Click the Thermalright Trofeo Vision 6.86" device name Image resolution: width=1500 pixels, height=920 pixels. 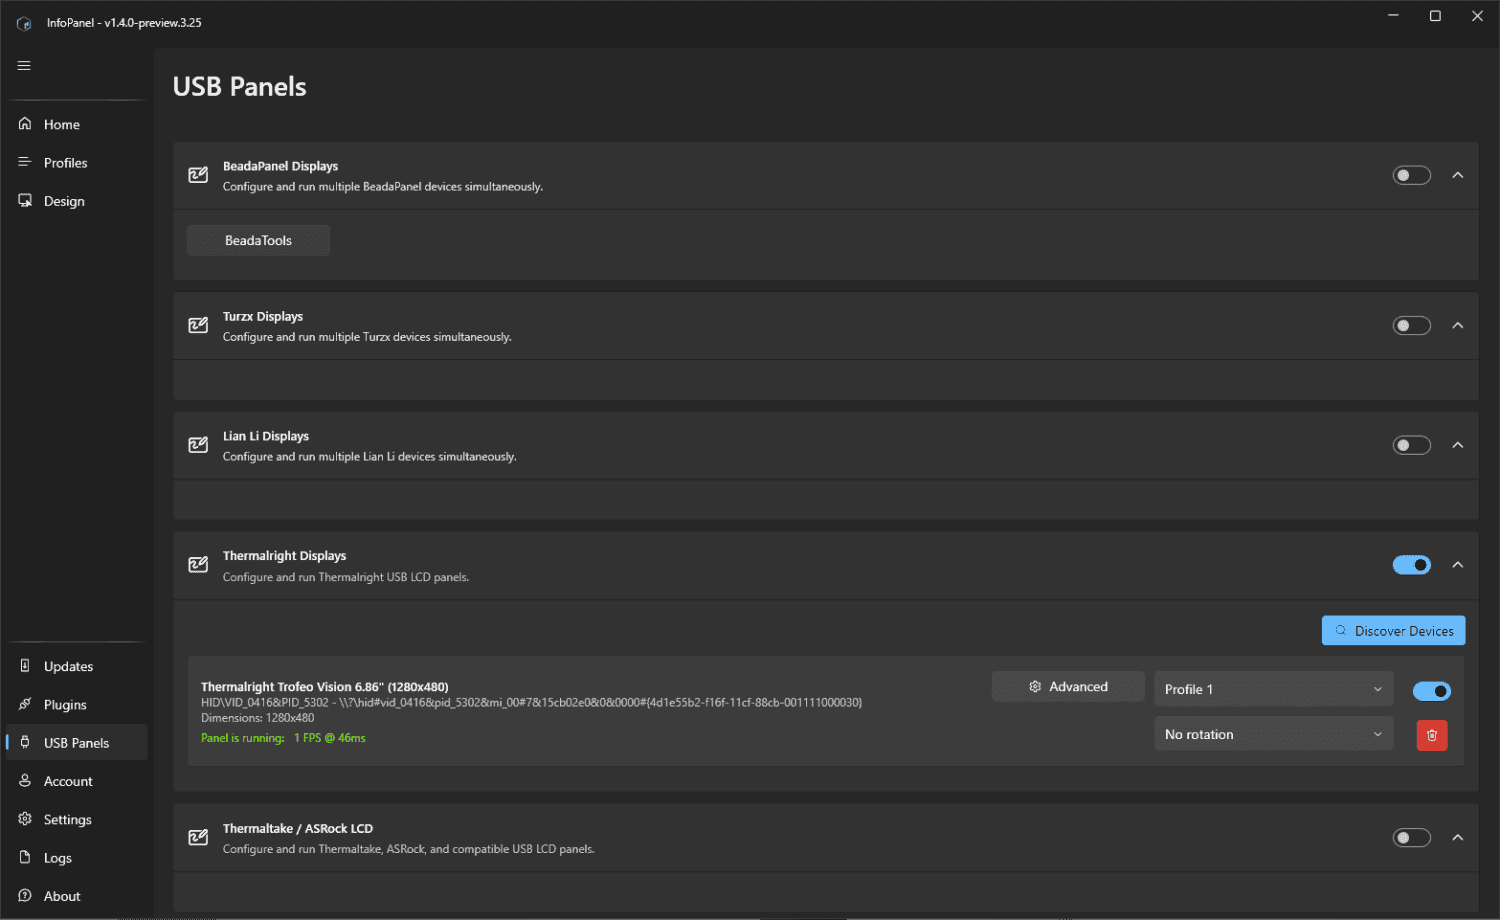tap(325, 687)
